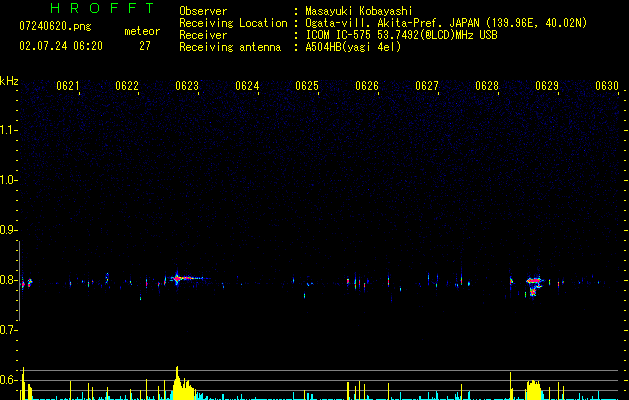Click the Receiving Location value line

(446, 23)
